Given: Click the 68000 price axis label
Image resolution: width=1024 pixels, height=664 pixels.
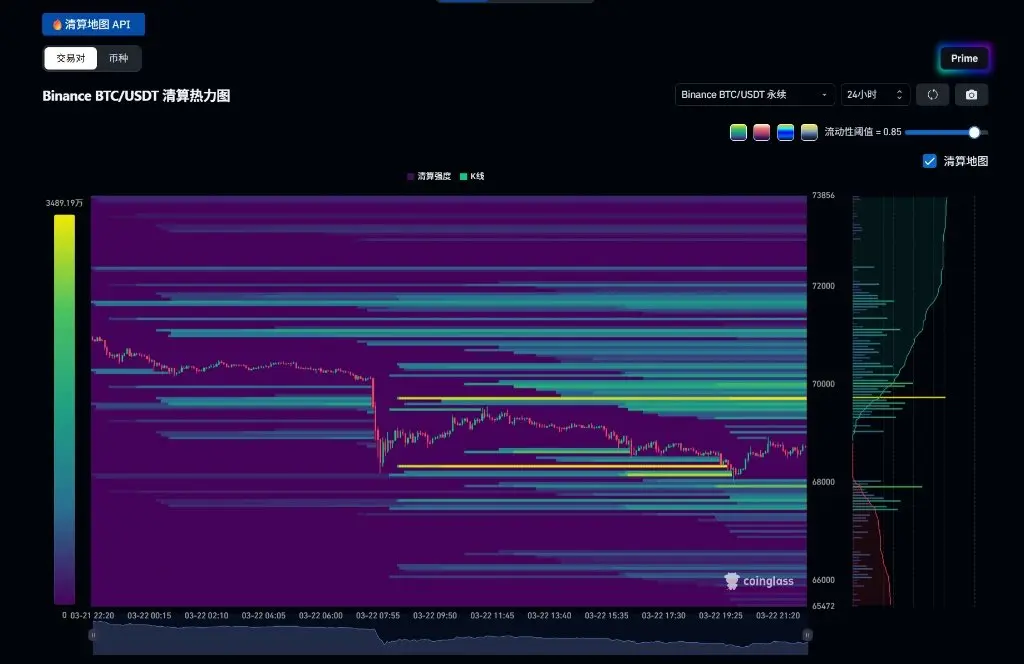Looking at the screenshot, I should (823, 482).
